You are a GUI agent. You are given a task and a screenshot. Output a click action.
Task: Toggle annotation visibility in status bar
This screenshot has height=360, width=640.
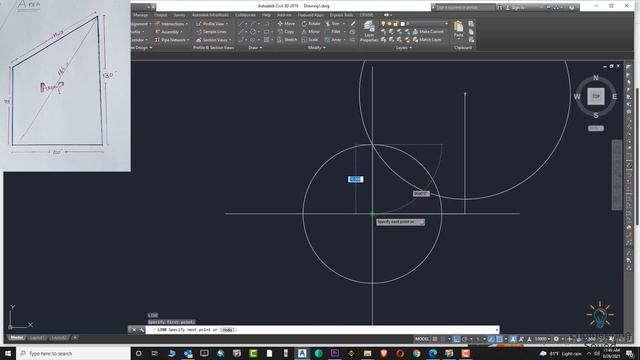513,339
